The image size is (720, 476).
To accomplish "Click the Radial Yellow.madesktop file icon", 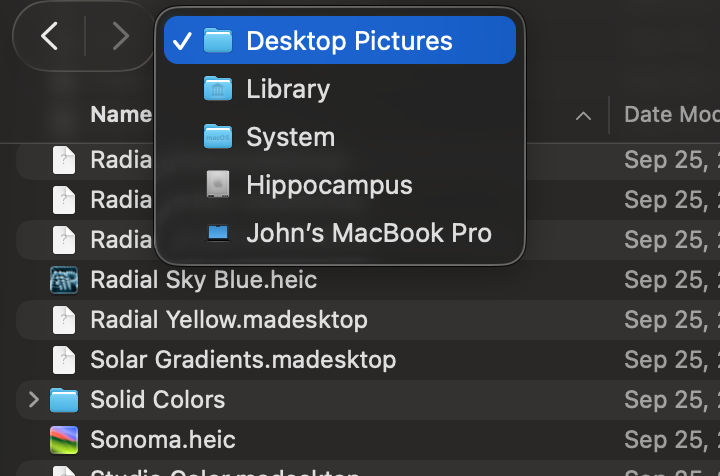I will [64, 320].
